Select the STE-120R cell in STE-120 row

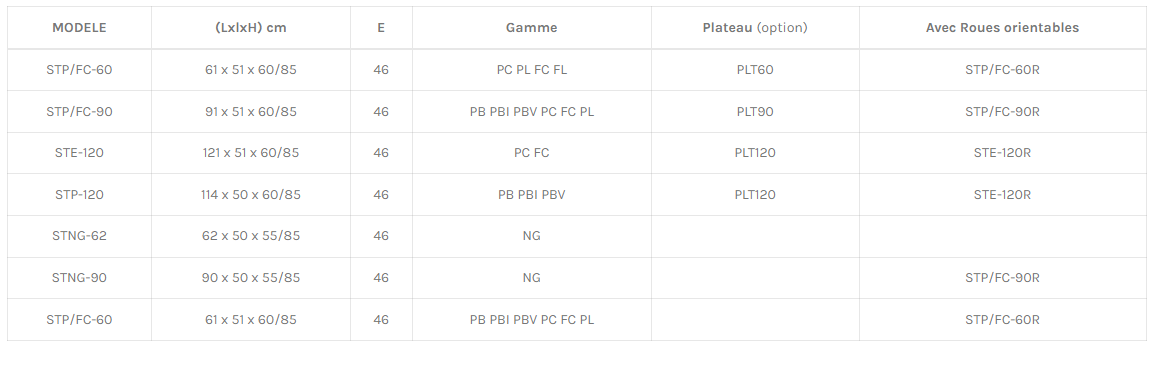click(1002, 153)
